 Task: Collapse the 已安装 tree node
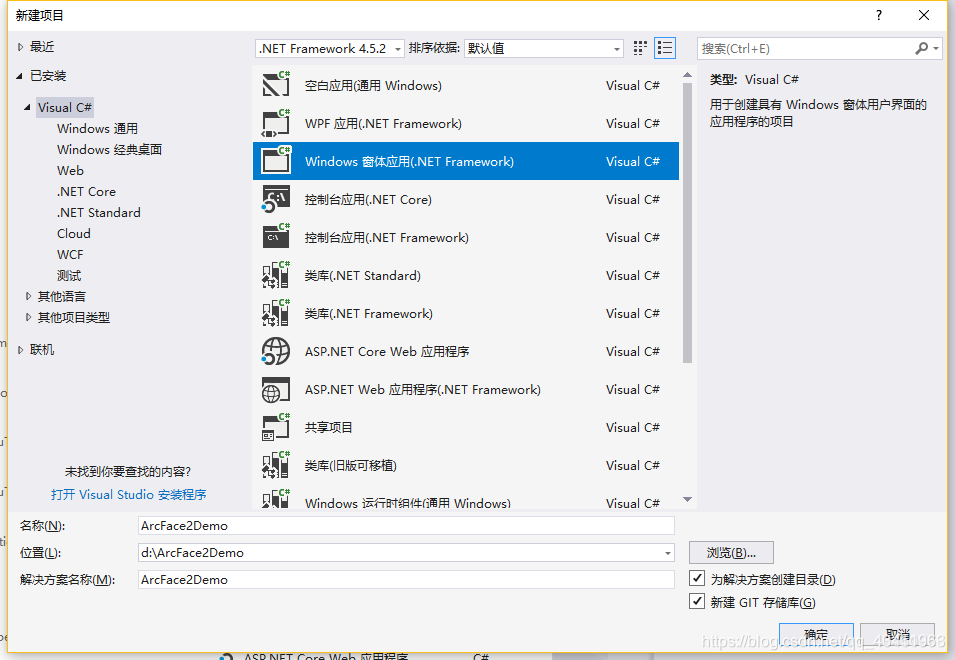pyautogui.click(x=19, y=76)
